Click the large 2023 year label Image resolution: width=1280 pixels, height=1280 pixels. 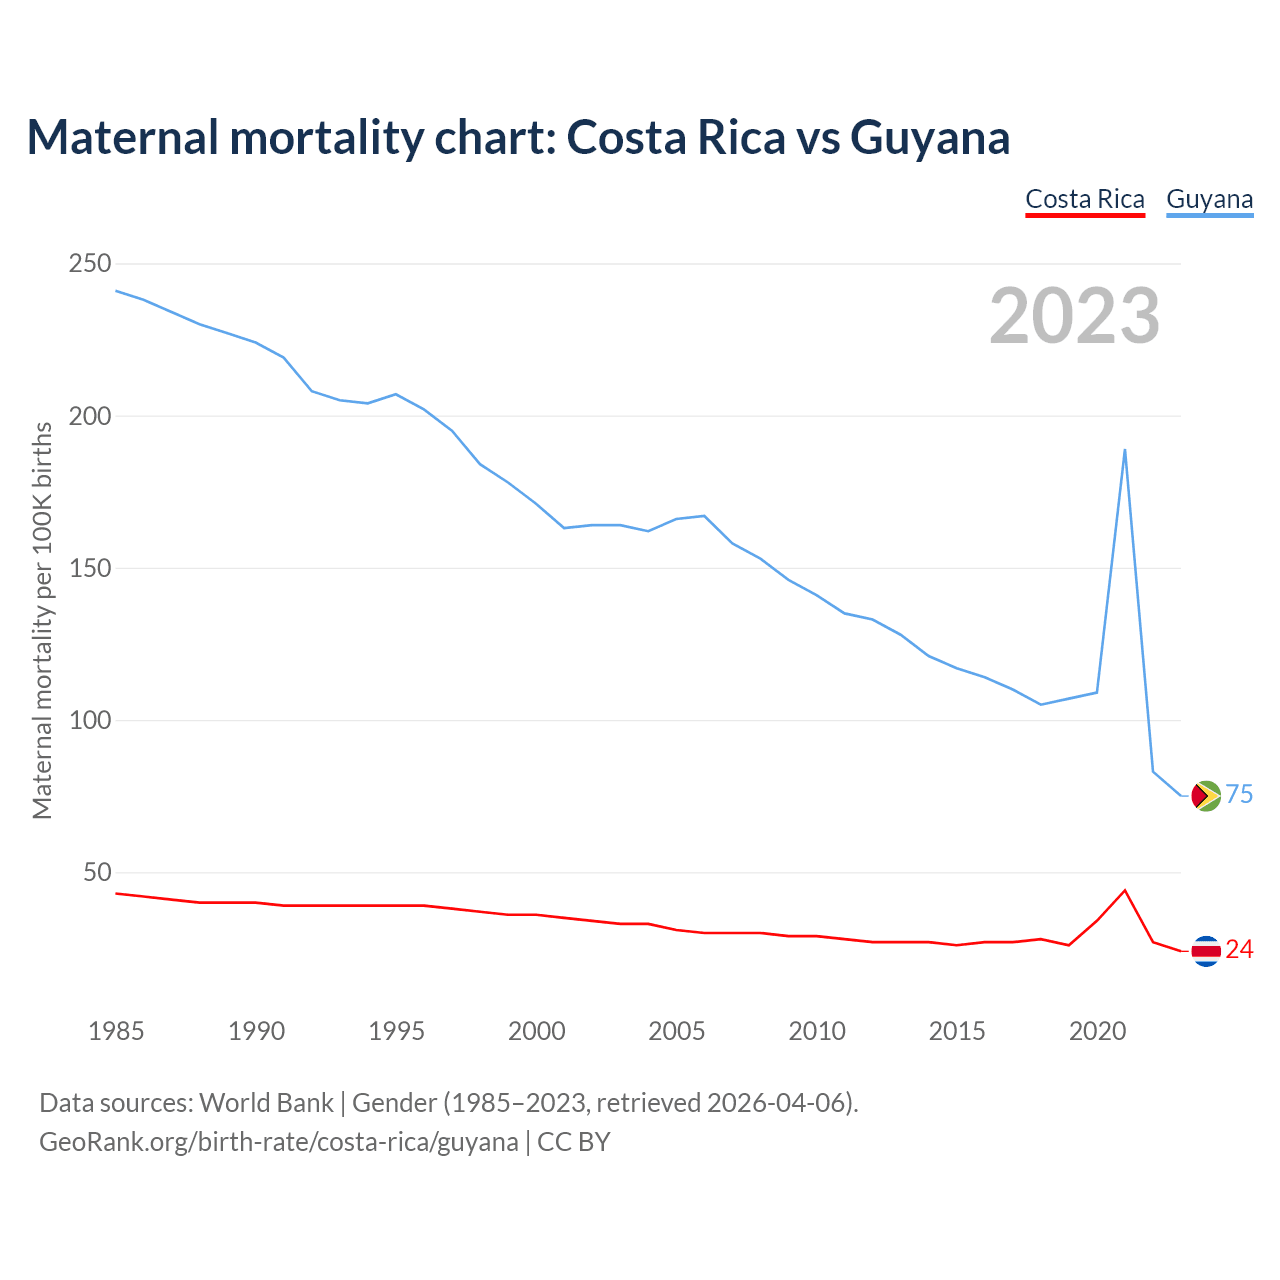pyautogui.click(x=1074, y=316)
